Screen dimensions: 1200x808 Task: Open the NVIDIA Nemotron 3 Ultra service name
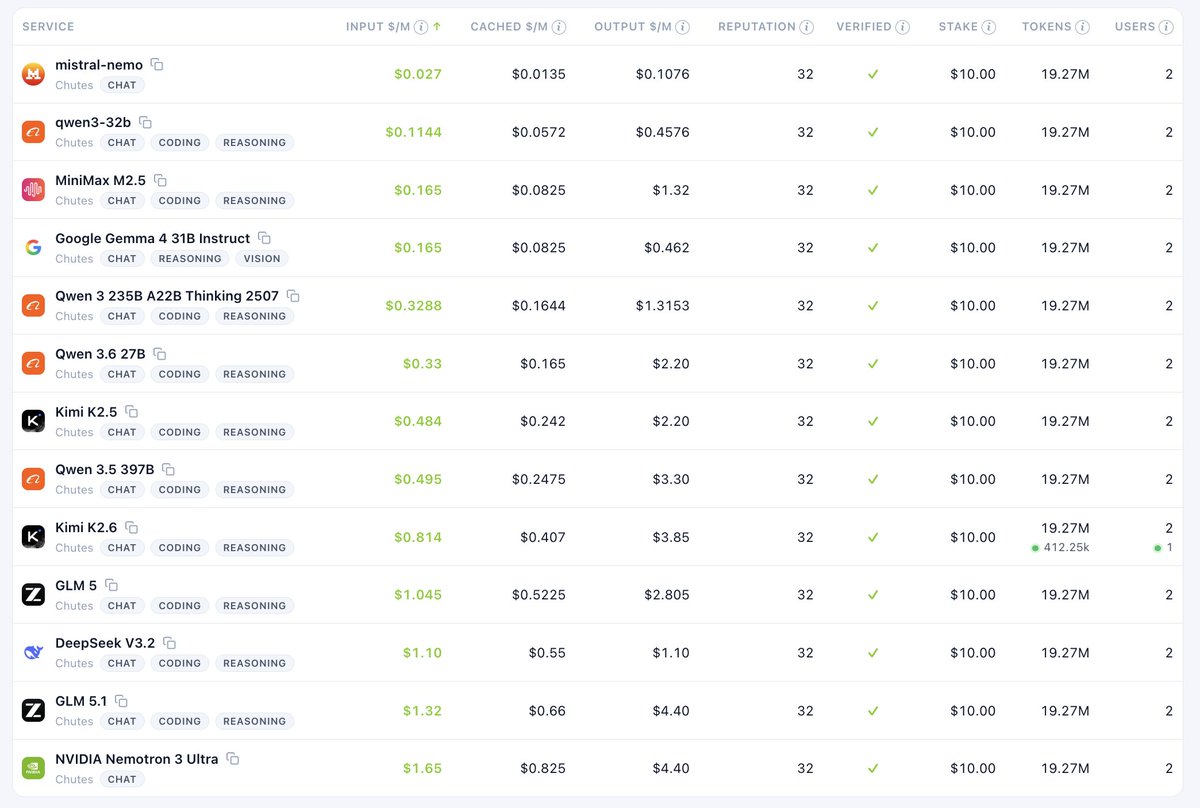(x=137, y=759)
